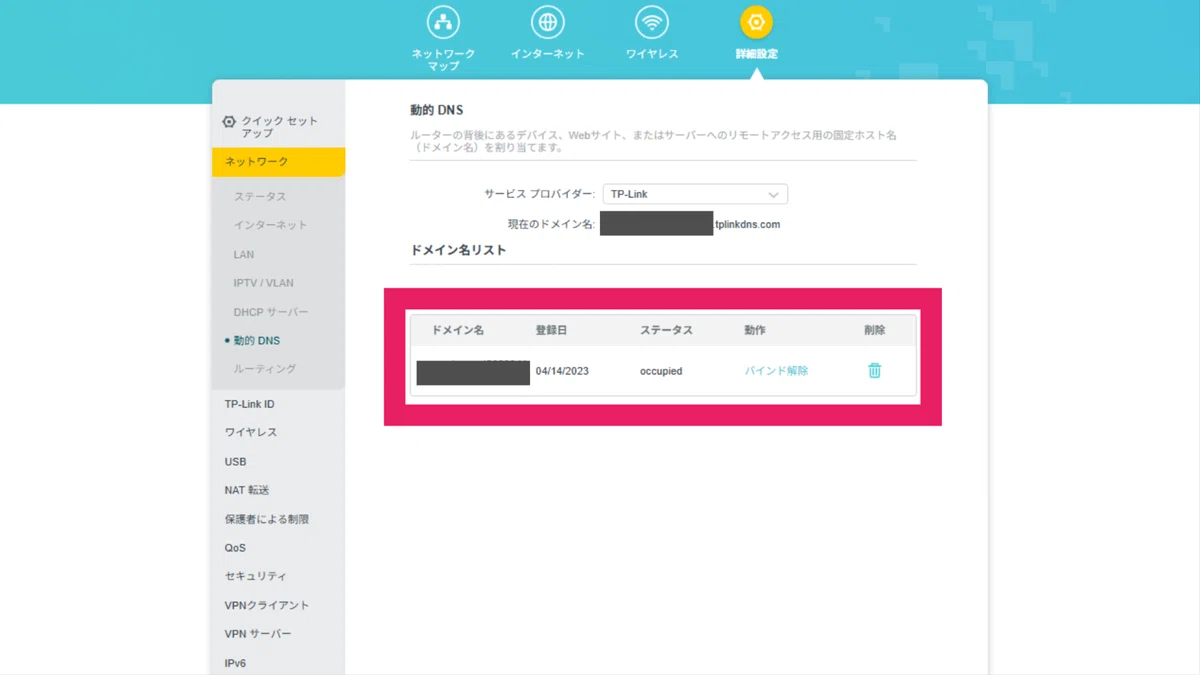Open IPv6 section in the sidebar
The width and height of the screenshot is (1200, 675).
235,664
